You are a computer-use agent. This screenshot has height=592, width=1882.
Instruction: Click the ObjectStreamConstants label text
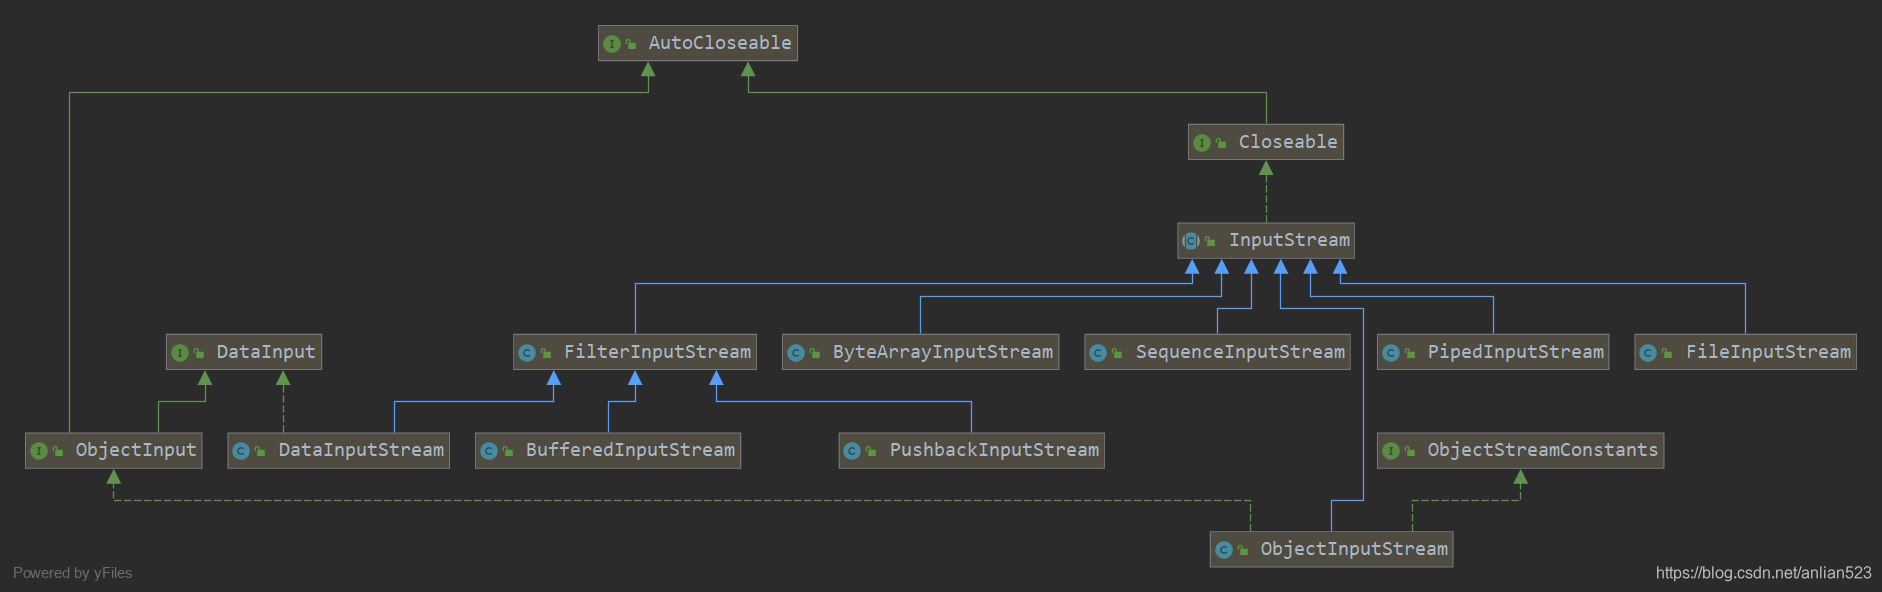pyautogui.click(x=1543, y=450)
